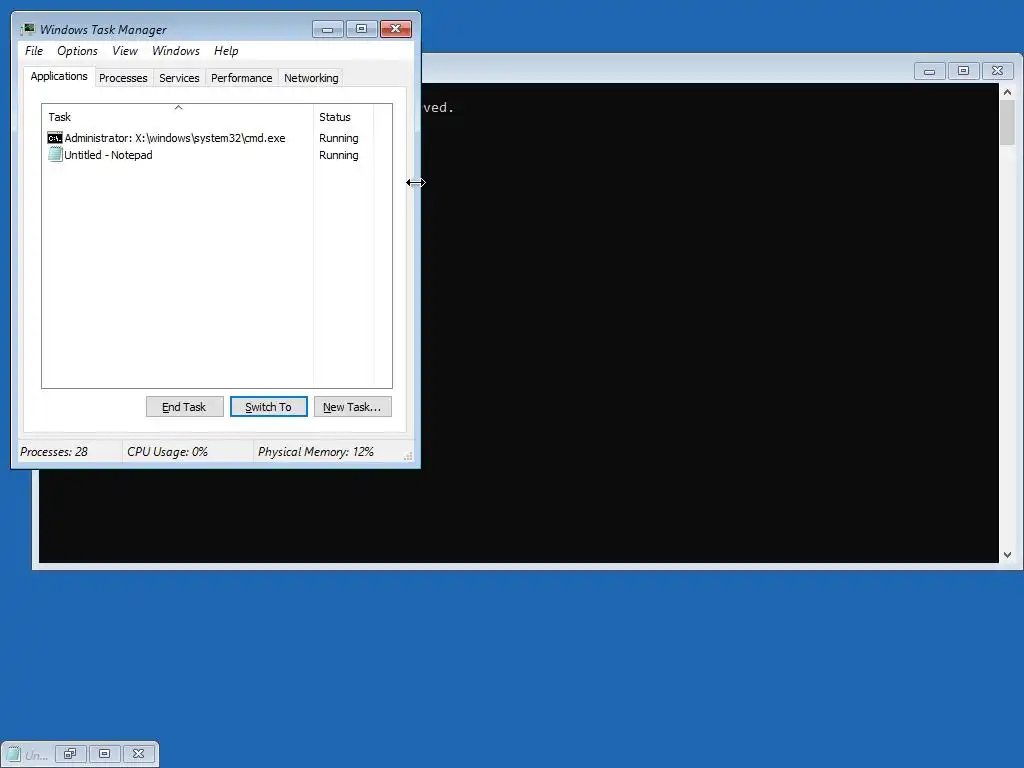Click the command prompt scrollbar down arrow
1024x768 pixels.
1008,554
